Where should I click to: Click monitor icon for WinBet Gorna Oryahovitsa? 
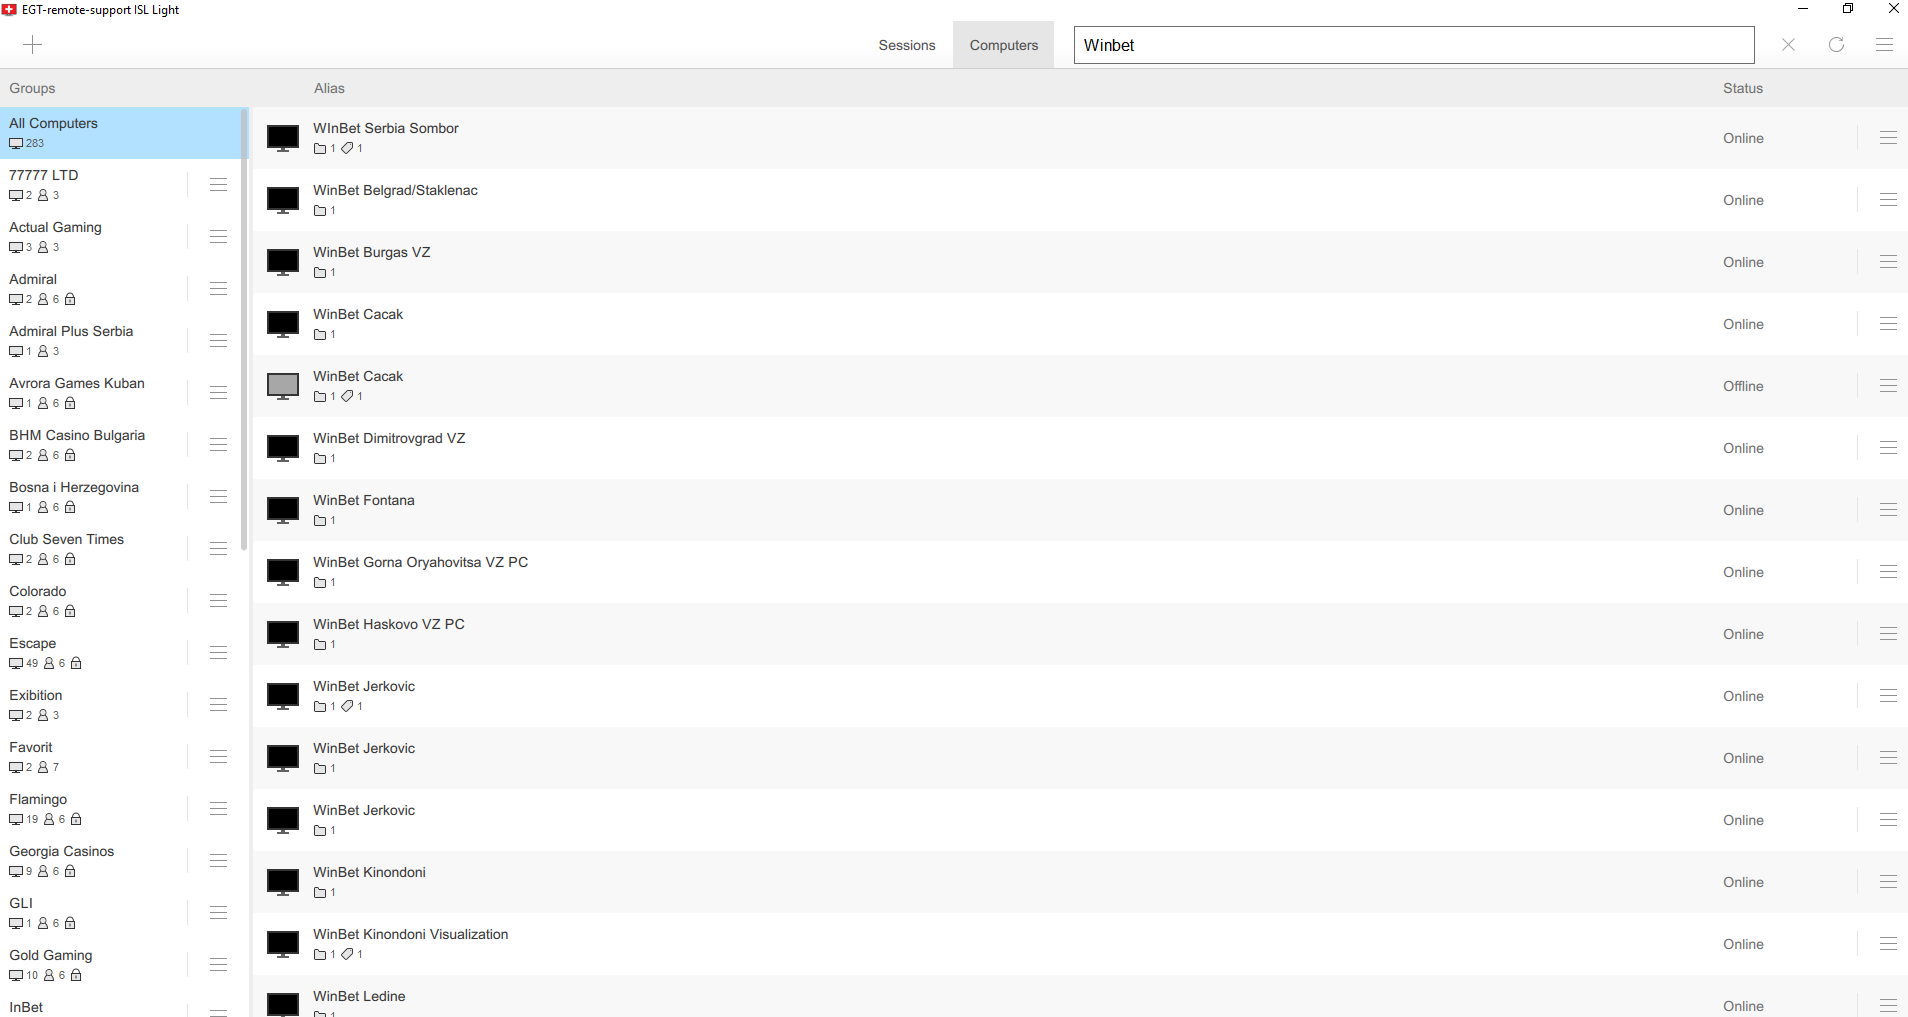click(283, 572)
